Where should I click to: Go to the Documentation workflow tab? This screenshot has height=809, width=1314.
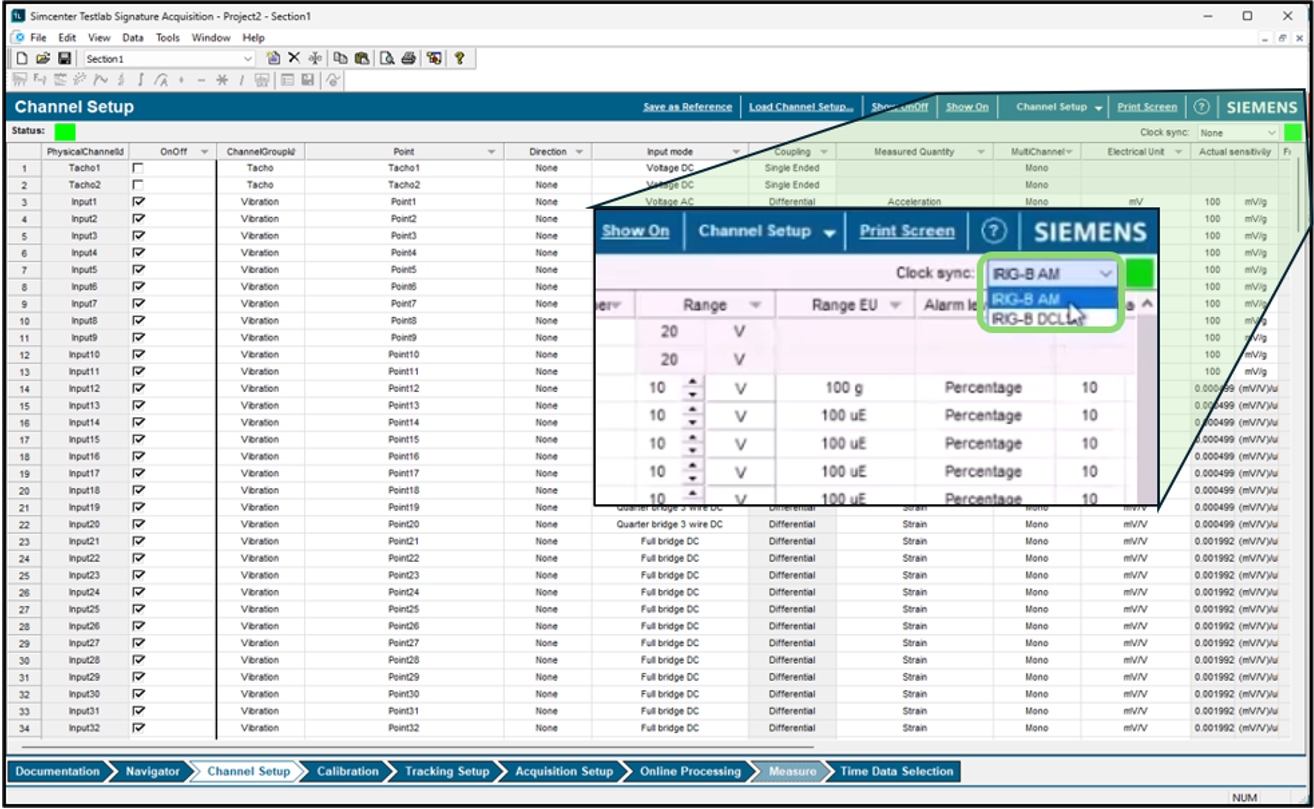point(58,771)
